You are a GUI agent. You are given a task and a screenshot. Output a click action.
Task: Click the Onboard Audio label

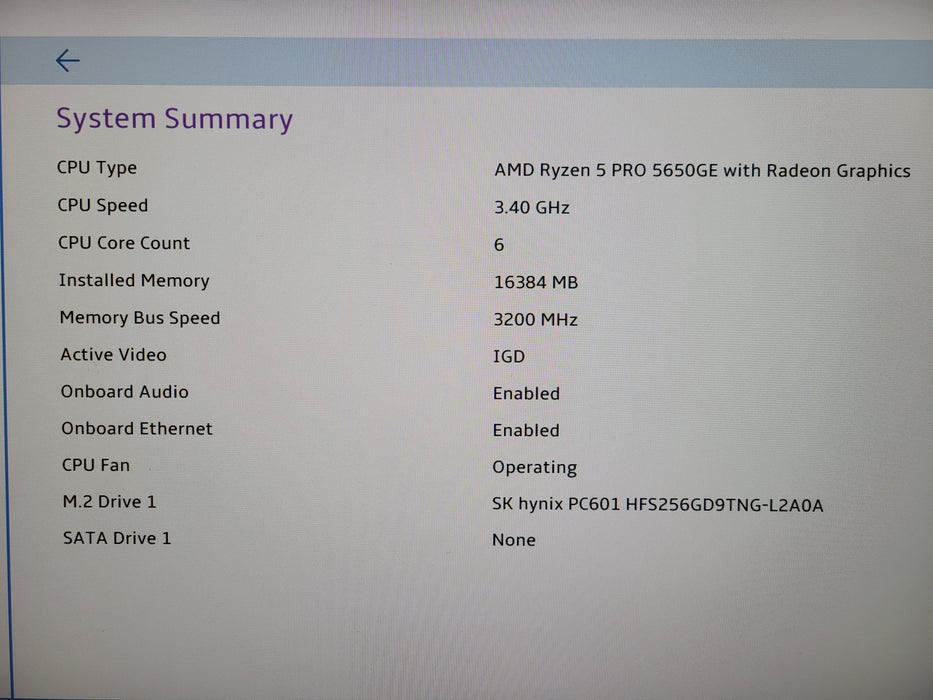124,392
